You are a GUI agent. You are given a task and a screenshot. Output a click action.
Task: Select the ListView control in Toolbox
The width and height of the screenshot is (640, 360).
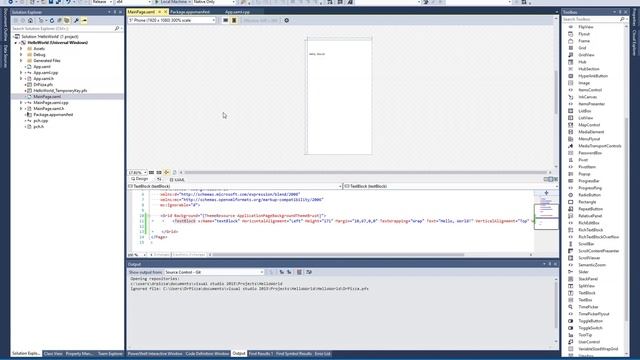[586, 118]
